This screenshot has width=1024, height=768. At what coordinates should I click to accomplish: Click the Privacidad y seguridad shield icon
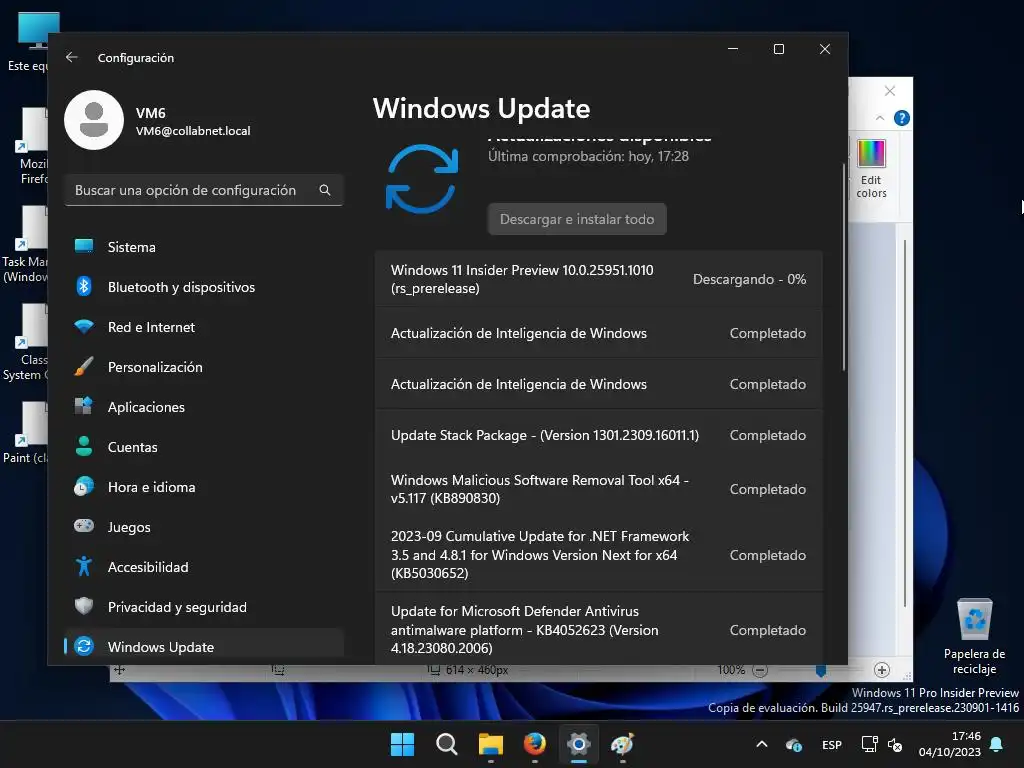tap(84, 607)
